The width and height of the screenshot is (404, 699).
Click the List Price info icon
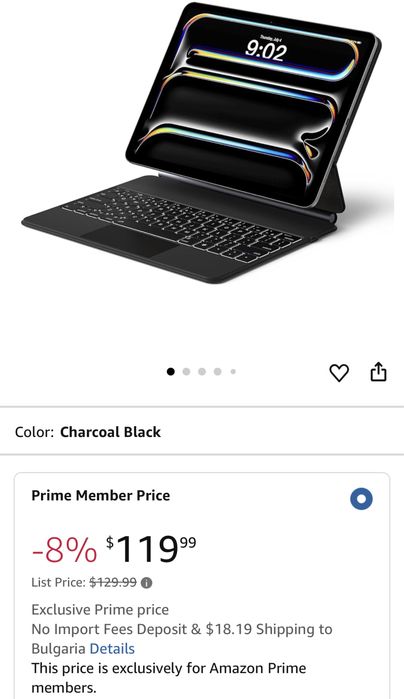coord(147,583)
